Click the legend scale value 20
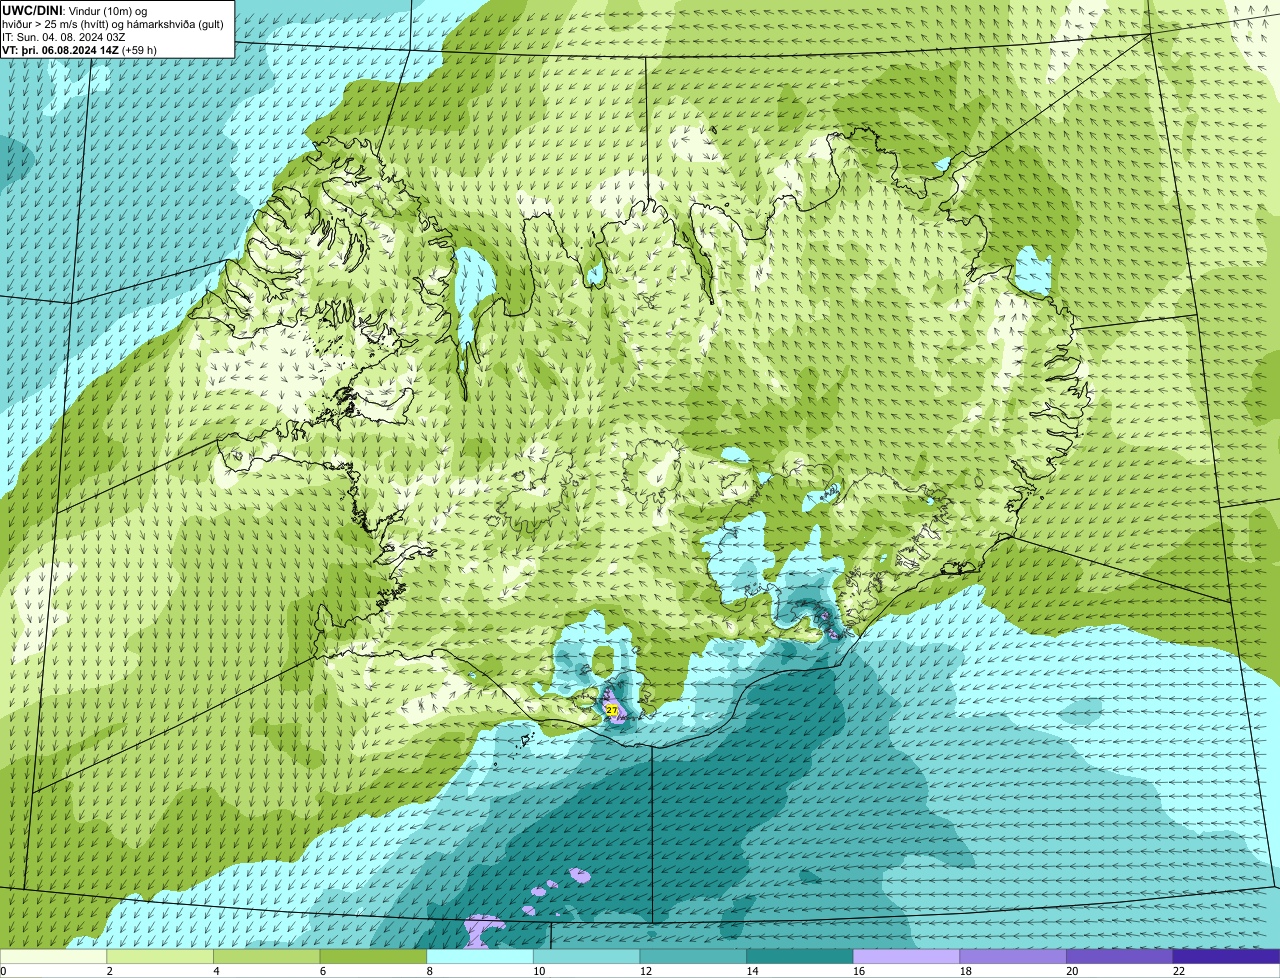The image size is (1280, 978). pos(1072,971)
